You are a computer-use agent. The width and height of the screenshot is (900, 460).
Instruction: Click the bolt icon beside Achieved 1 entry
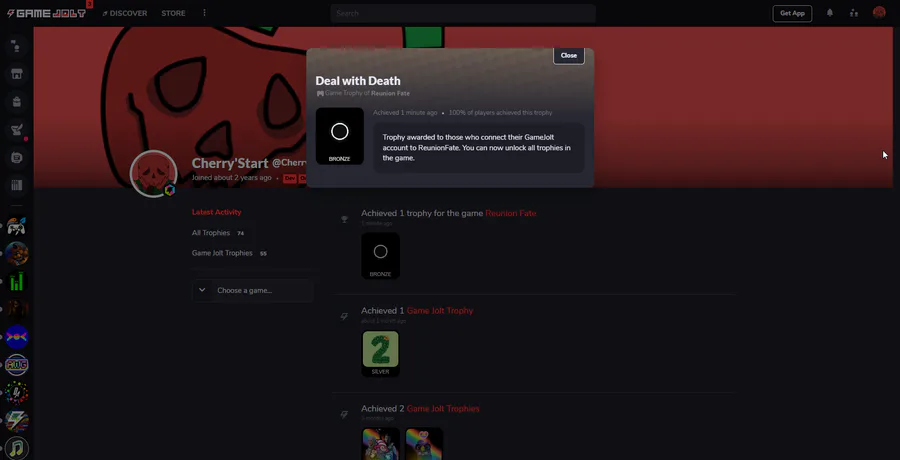coord(344,316)
